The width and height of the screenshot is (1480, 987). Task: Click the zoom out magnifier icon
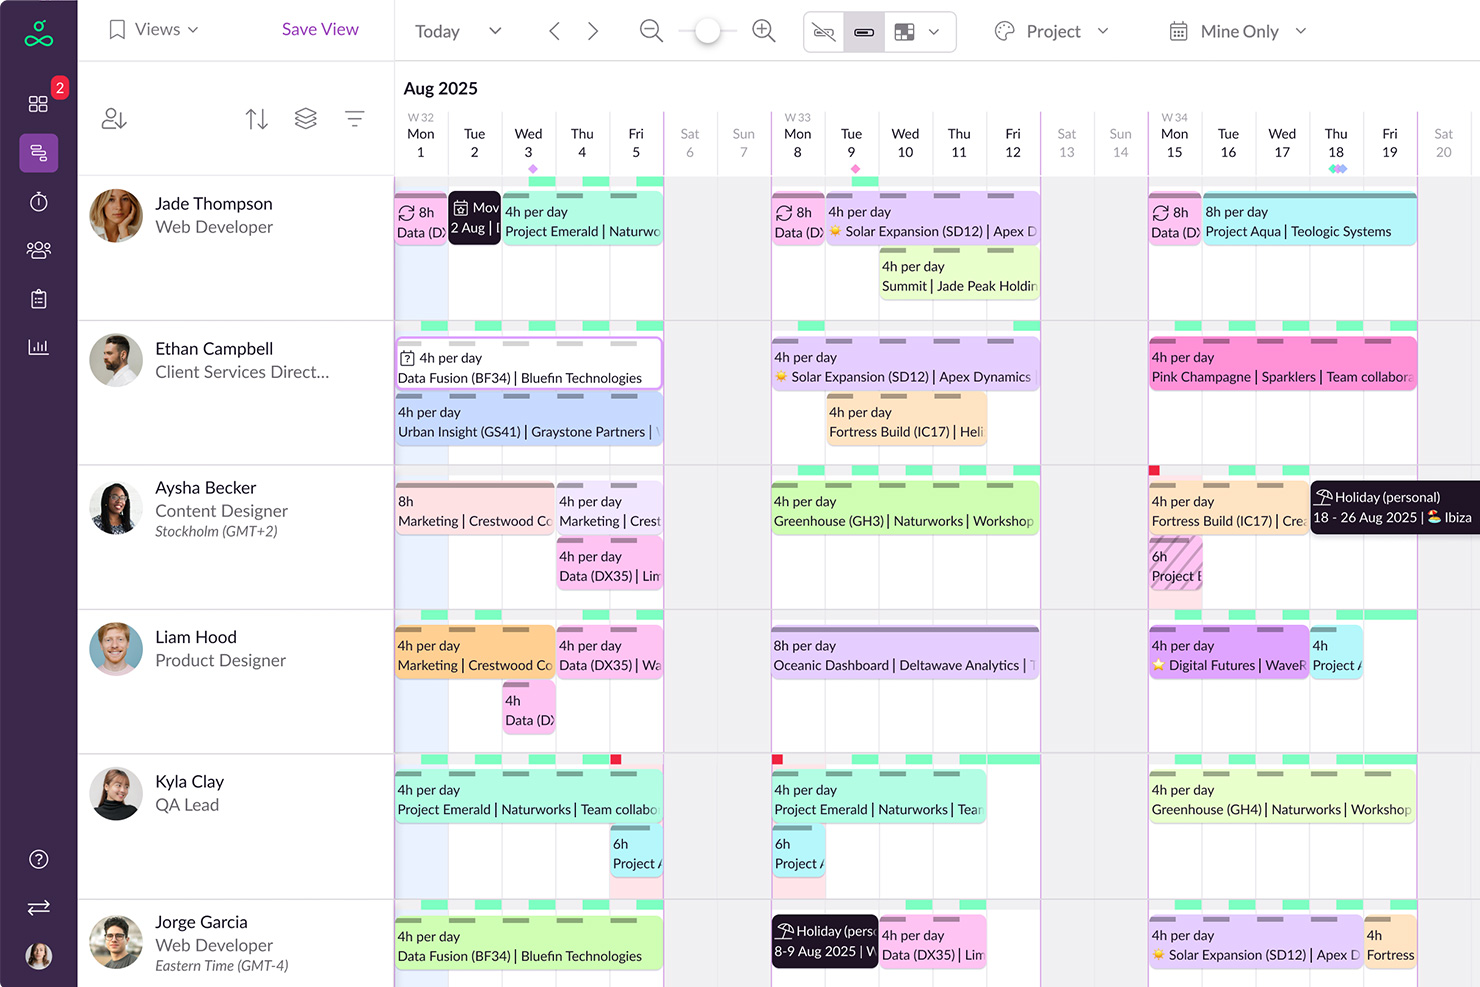coord(651,31)
